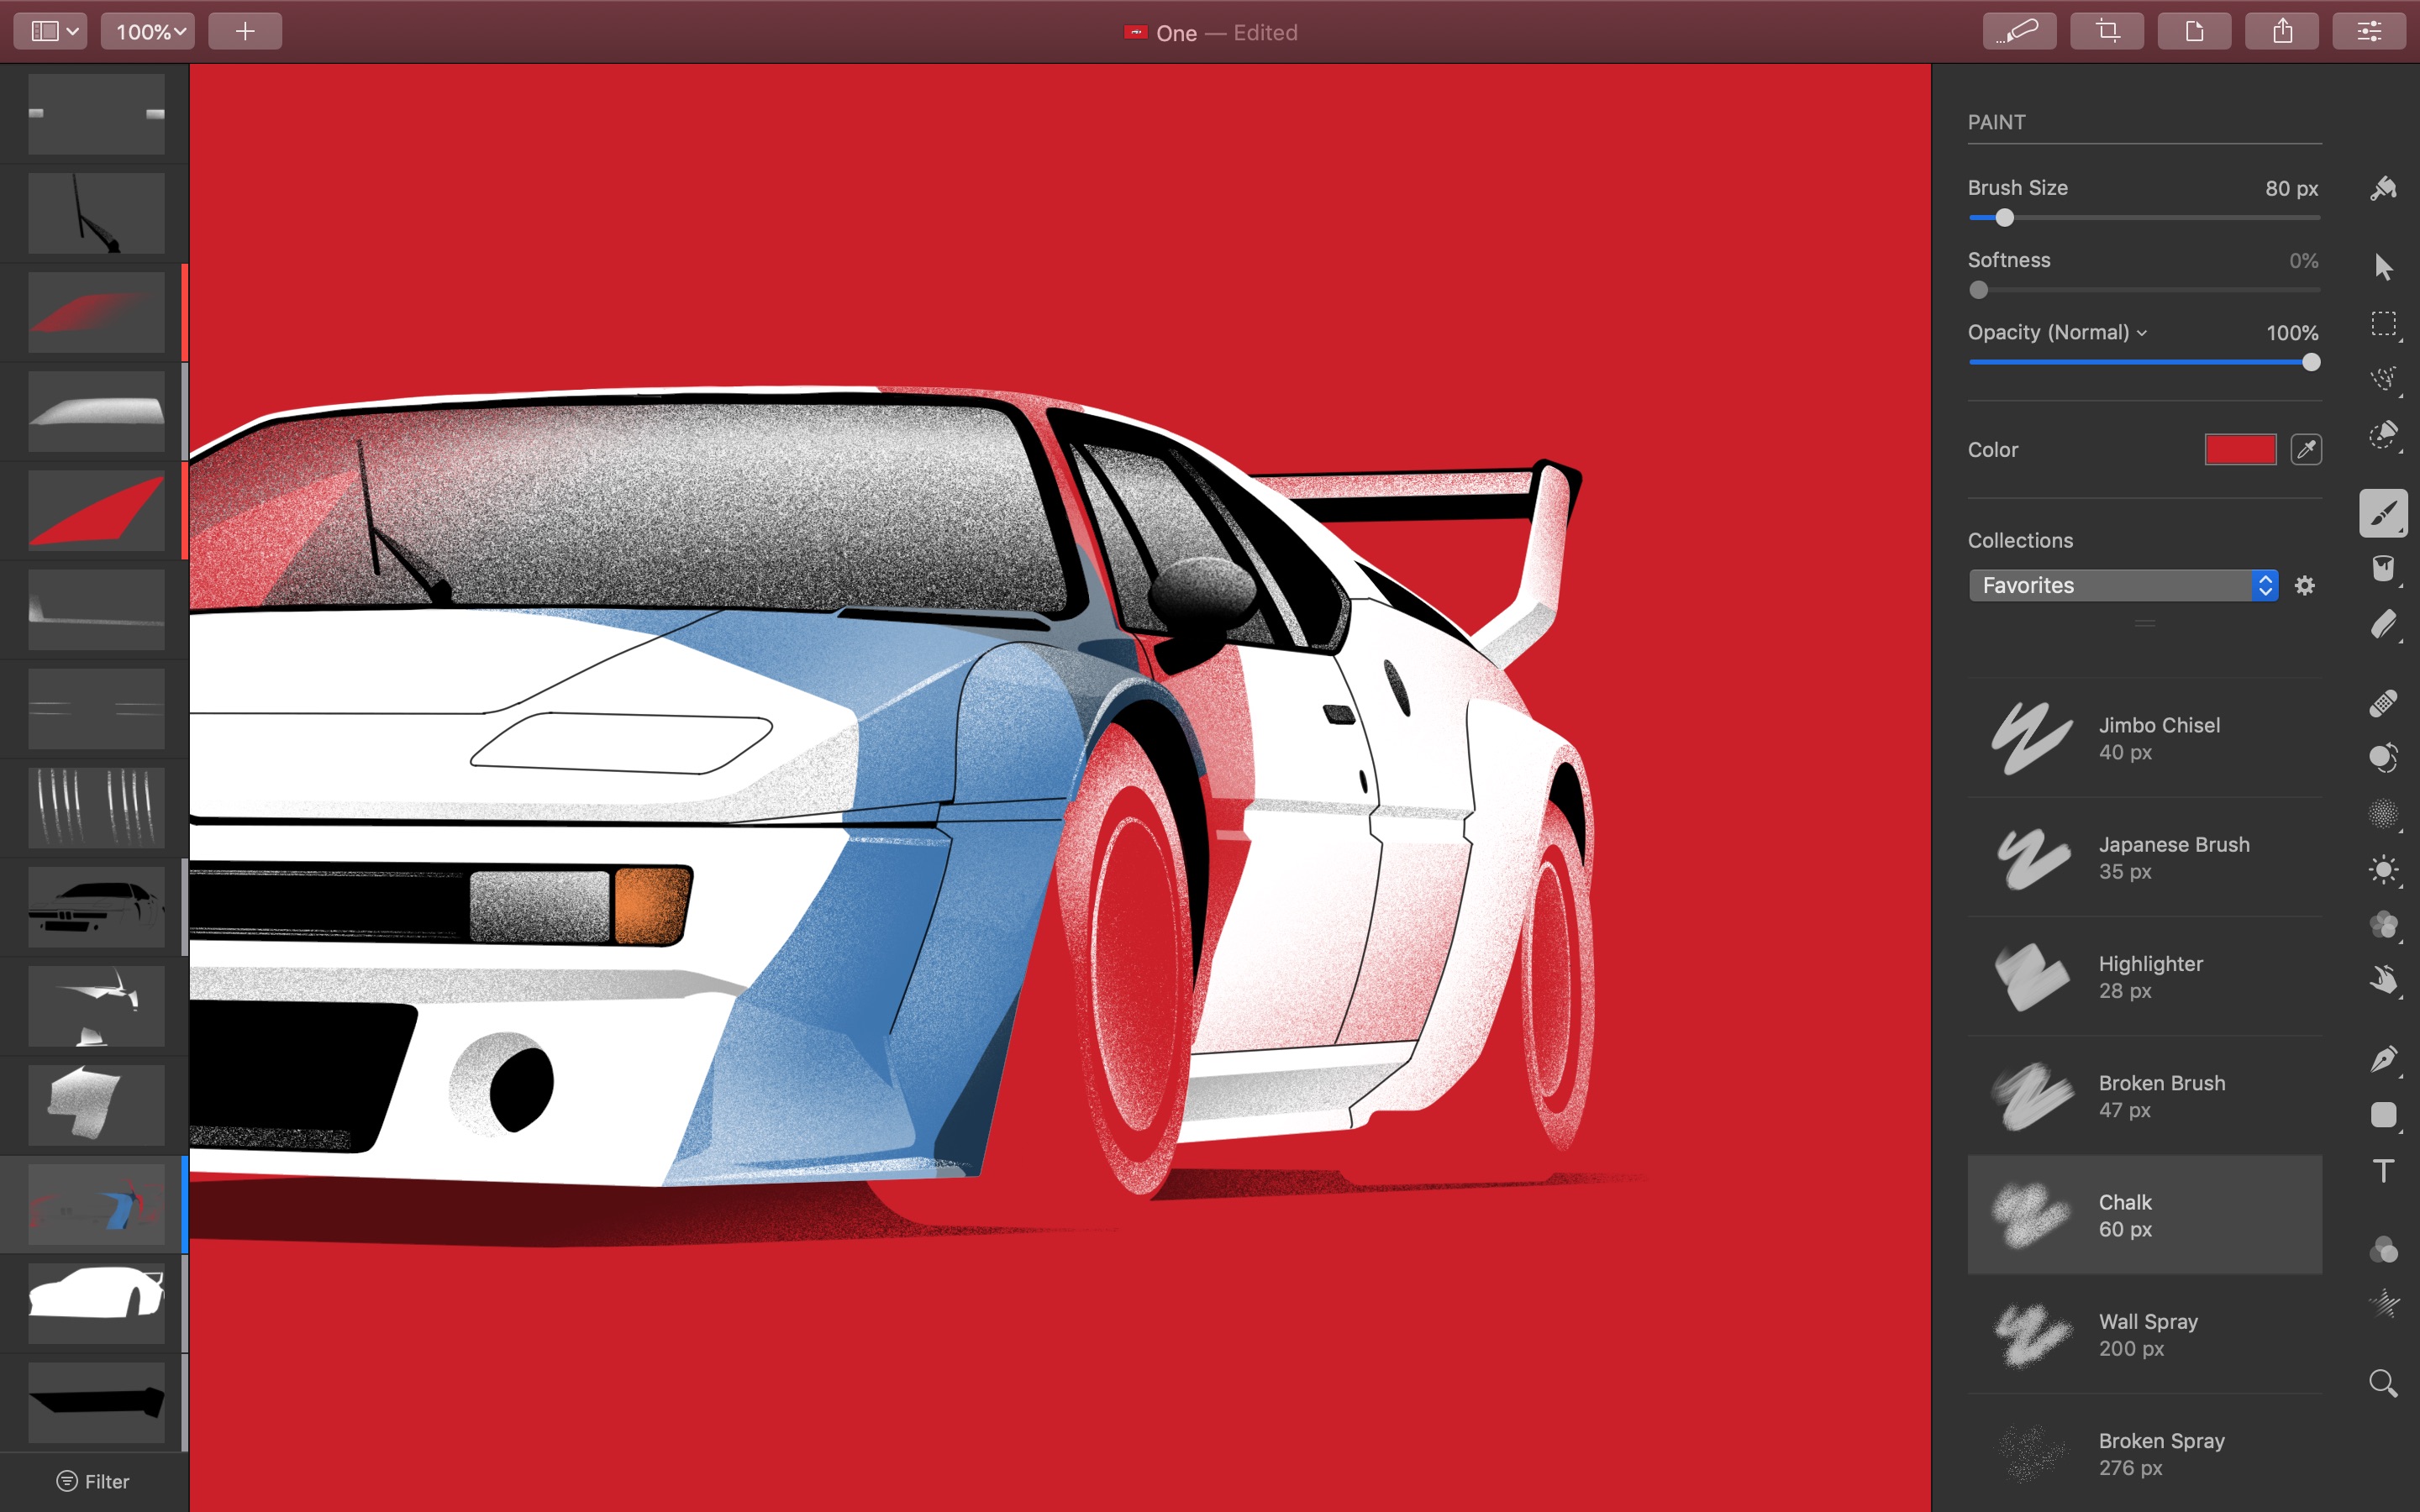
Task: Select the Pen tool
Action: (2383, 1059)
